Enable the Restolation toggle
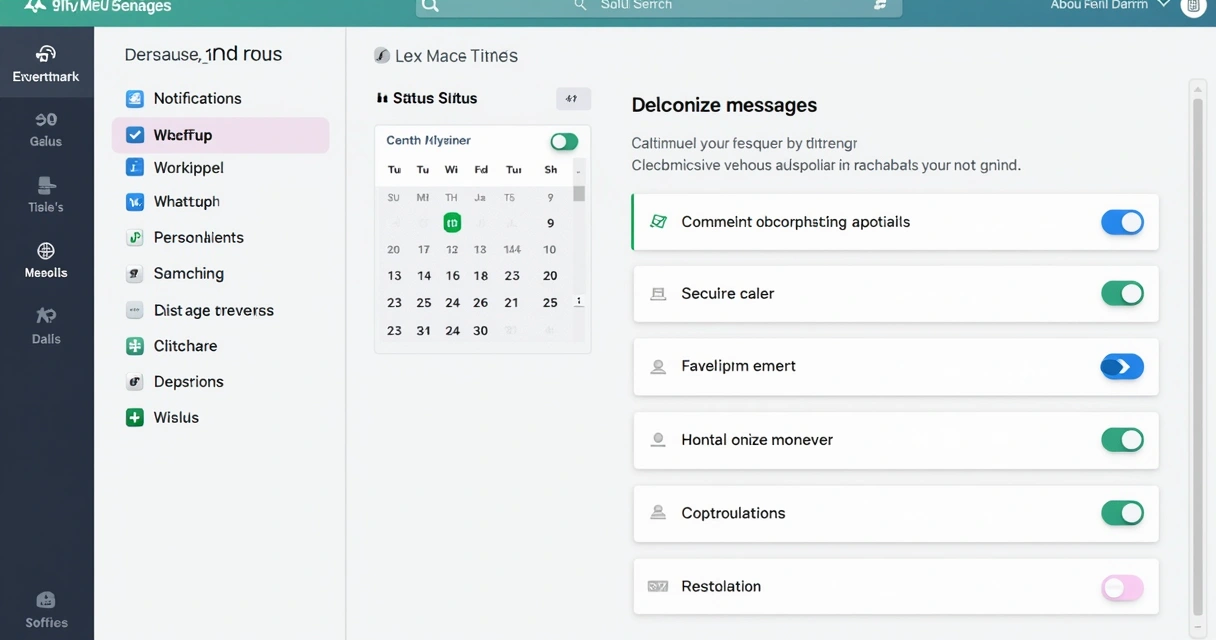Screen dimensions: 1216x640 click(1122, 588)
